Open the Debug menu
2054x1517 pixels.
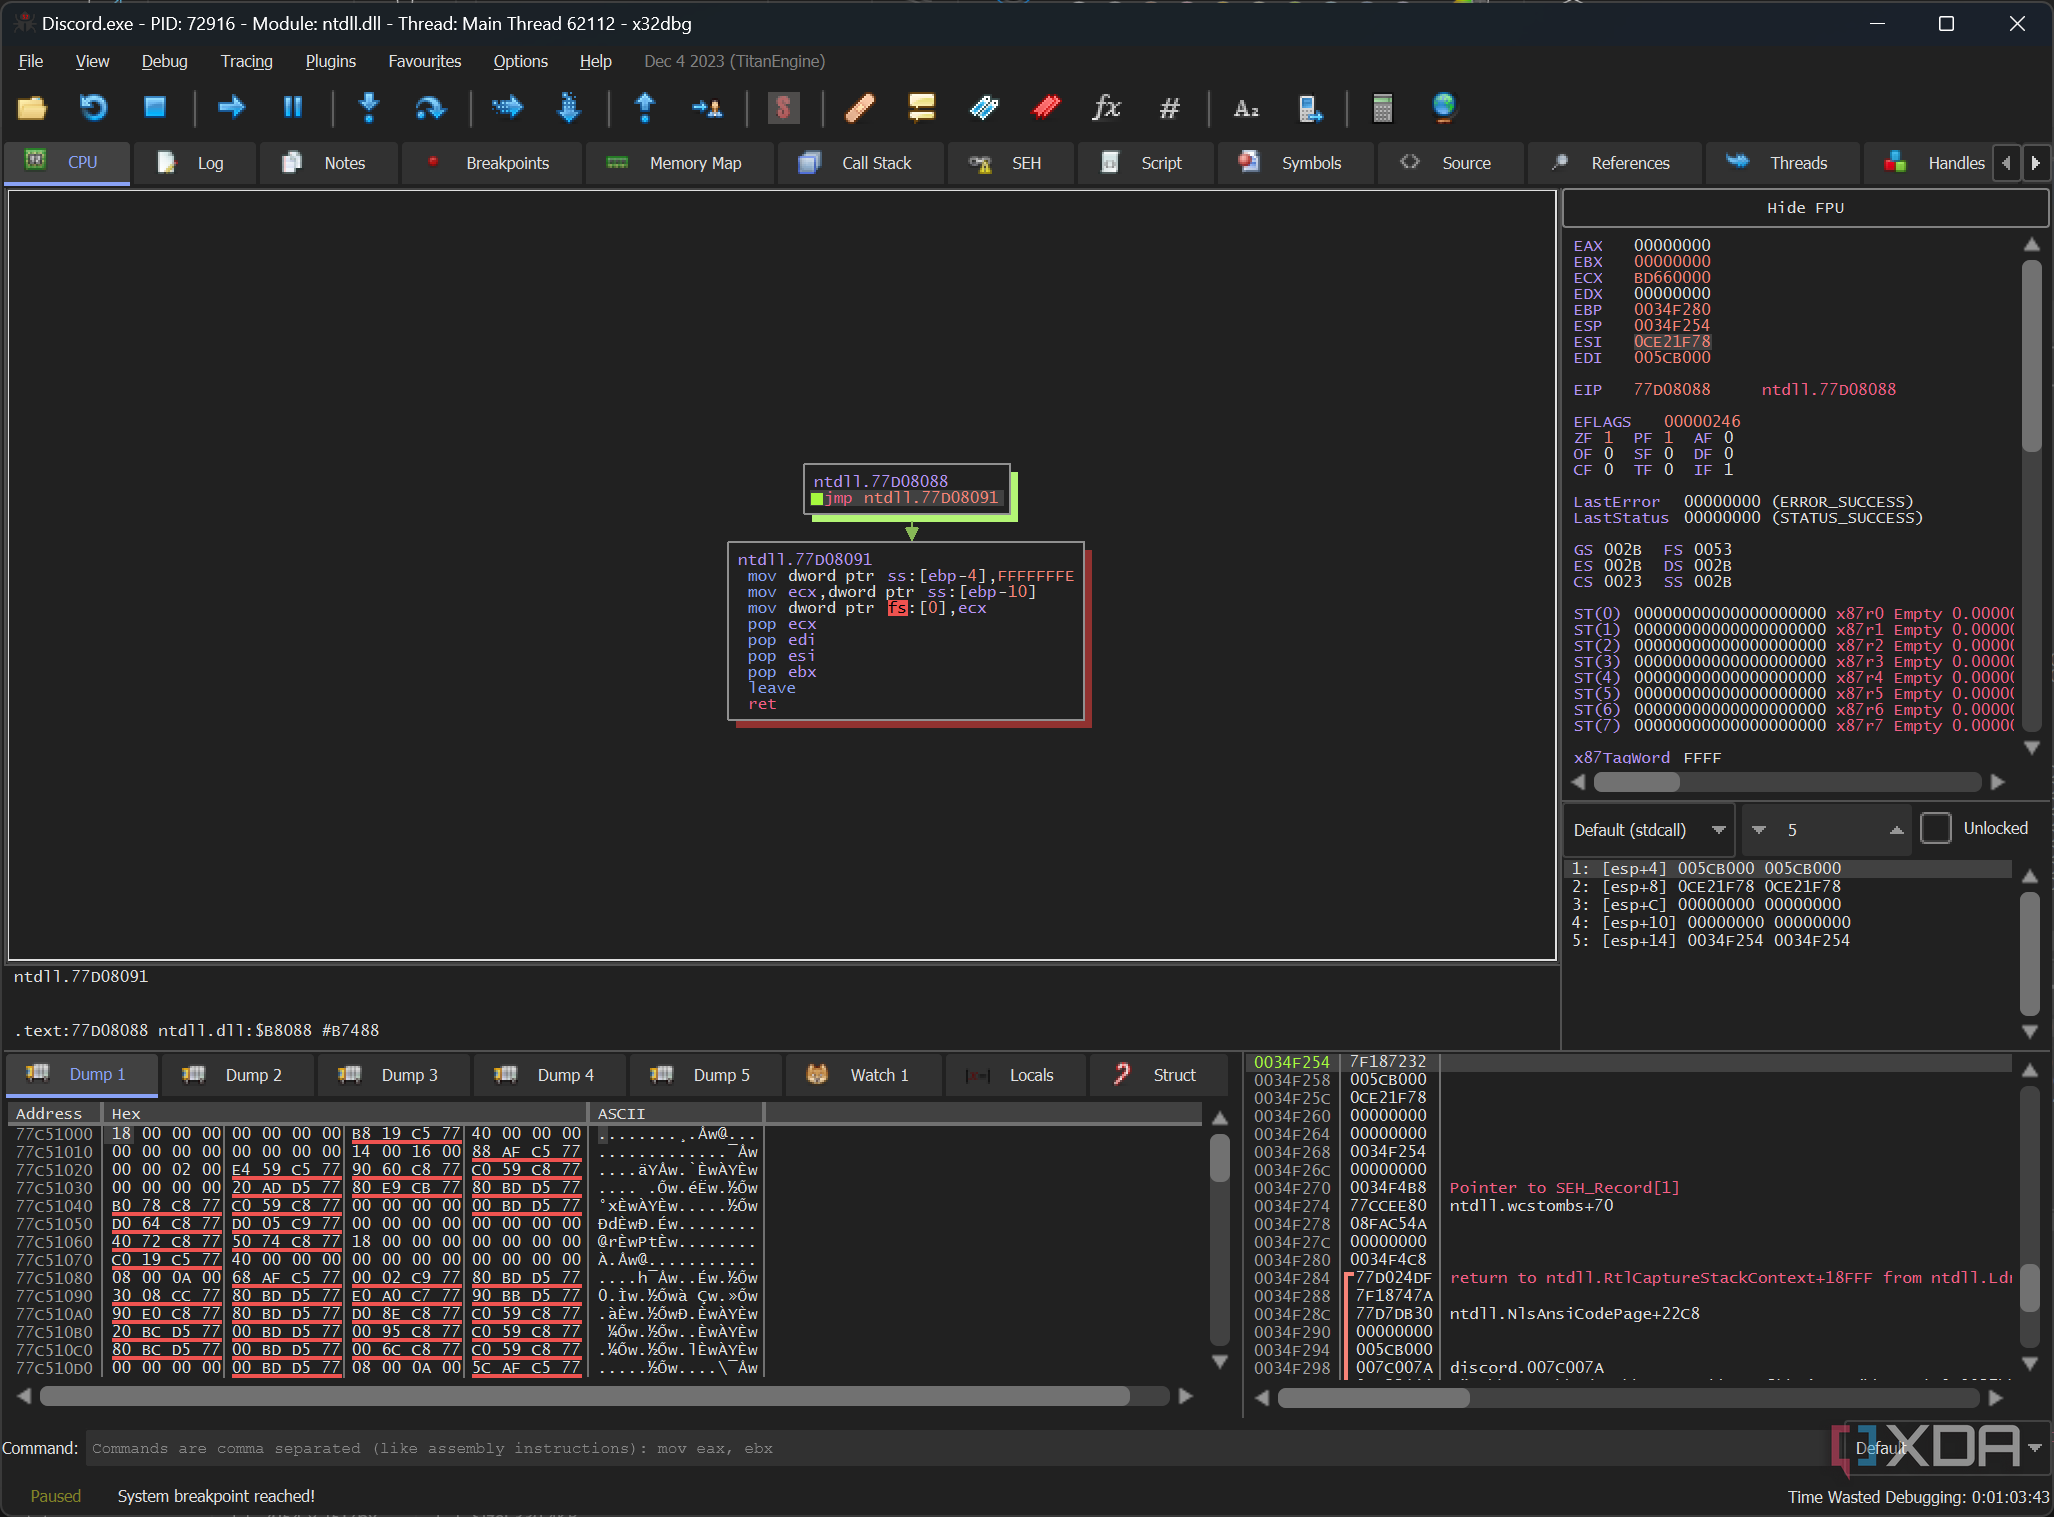pos(164,61)
